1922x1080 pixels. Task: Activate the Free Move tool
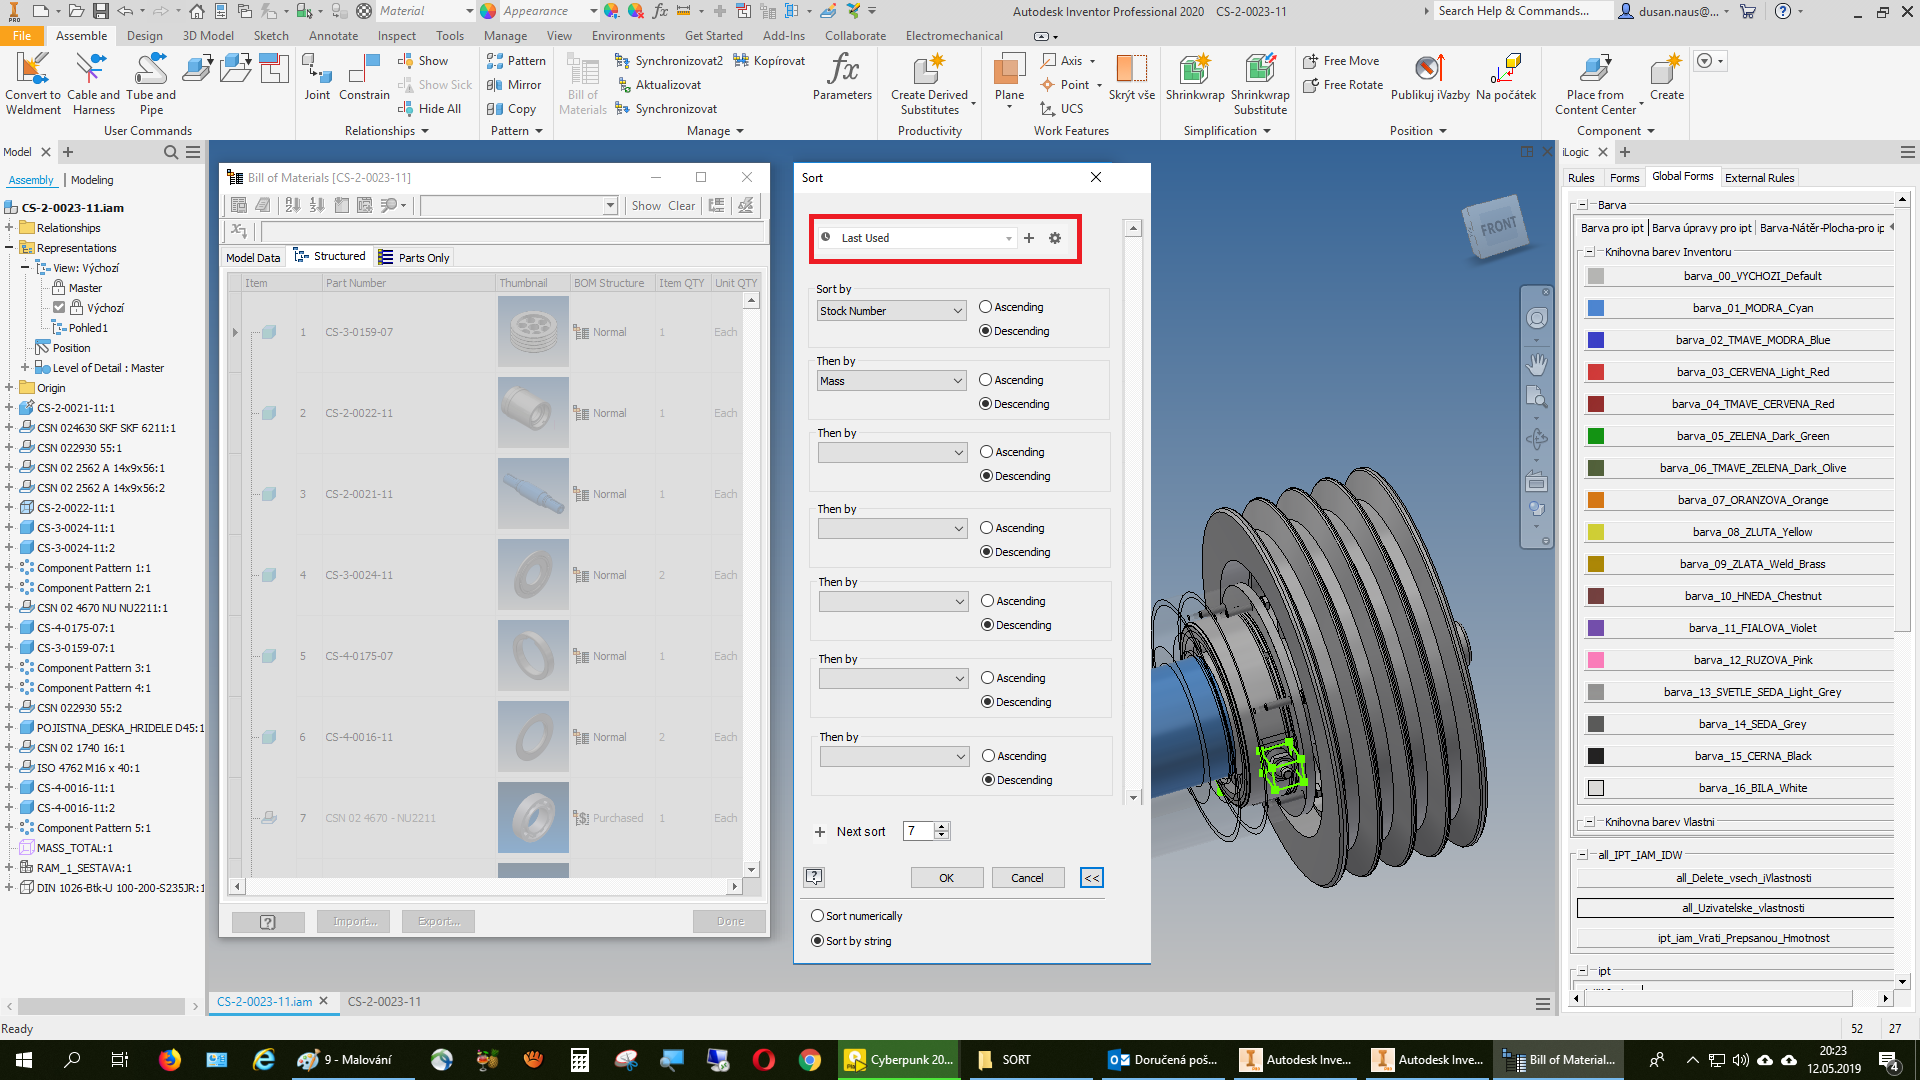coord(1341,60)
